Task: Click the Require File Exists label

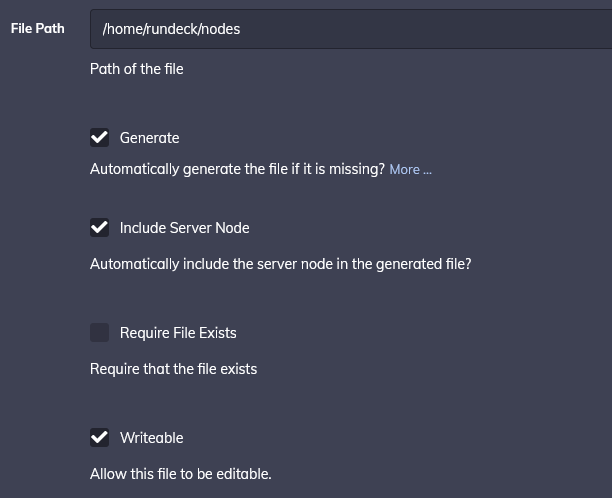Action: tap(178, 333)
